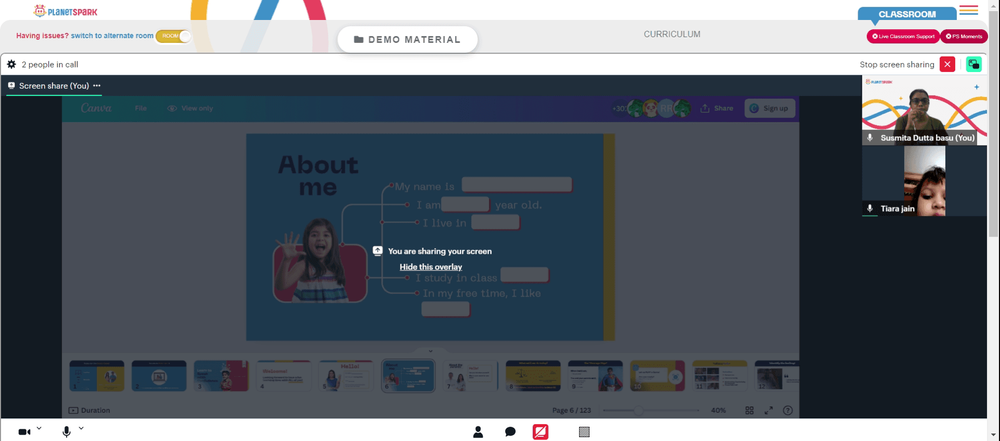Click switch to alternate room link
Screen dimensions: 1000x441
coord(112,36)
